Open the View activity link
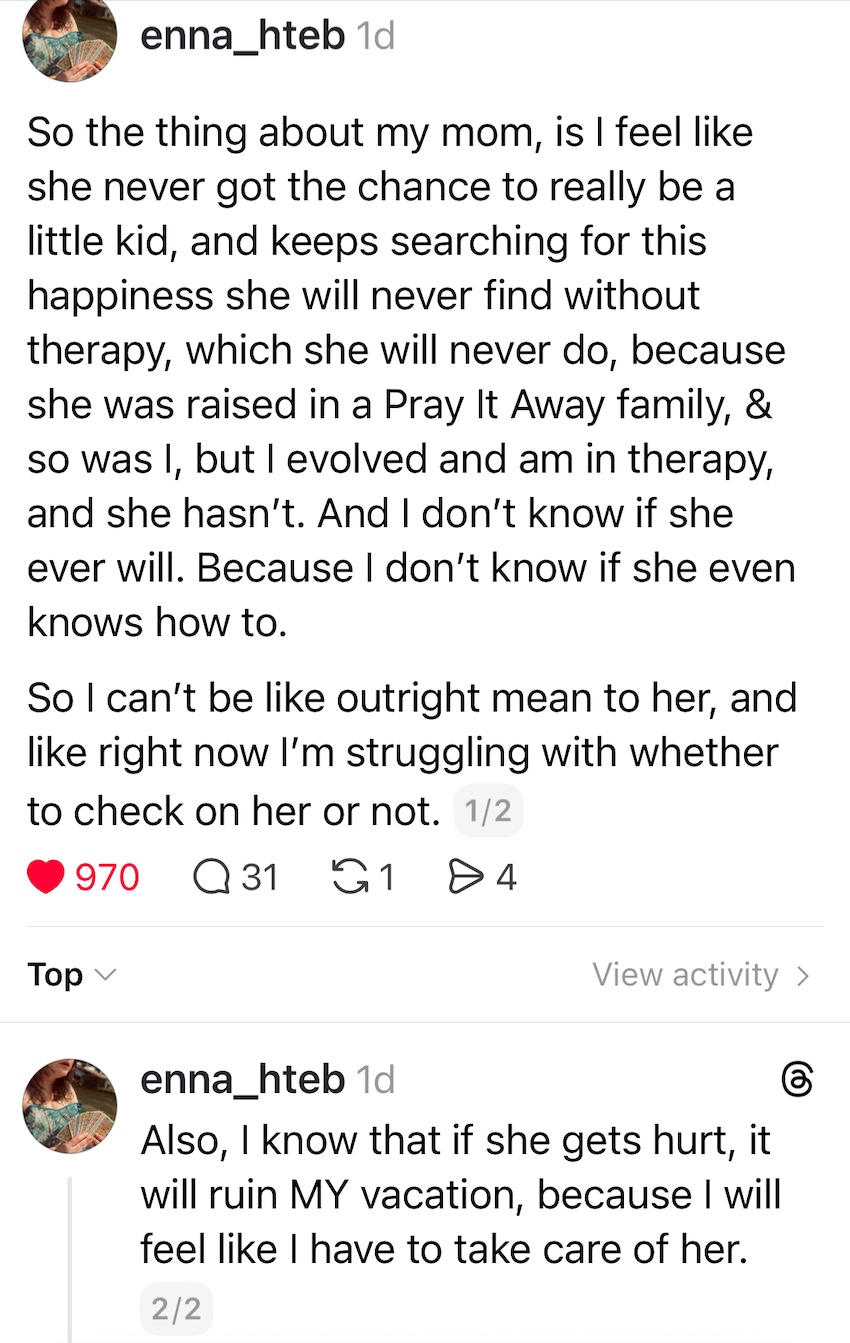The width and height of the screenshot is (850, 1343). click(700, 974)
